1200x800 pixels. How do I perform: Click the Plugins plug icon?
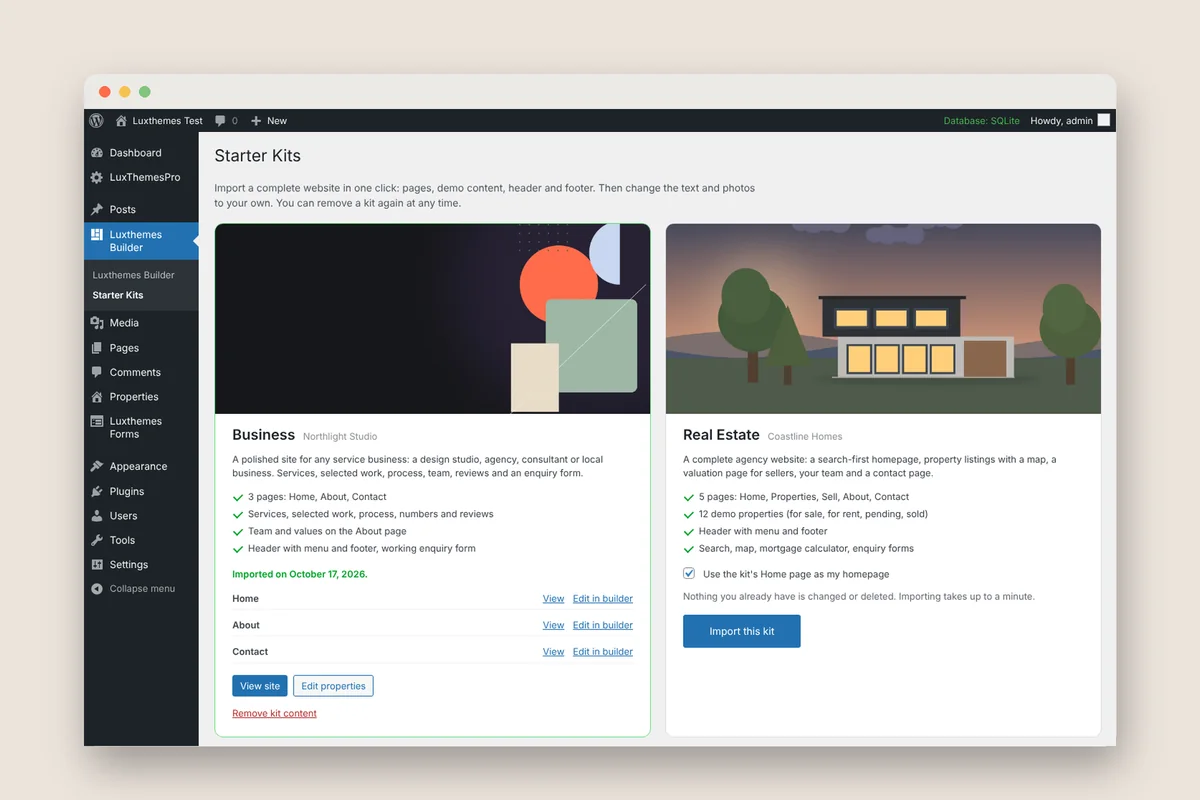97,491
